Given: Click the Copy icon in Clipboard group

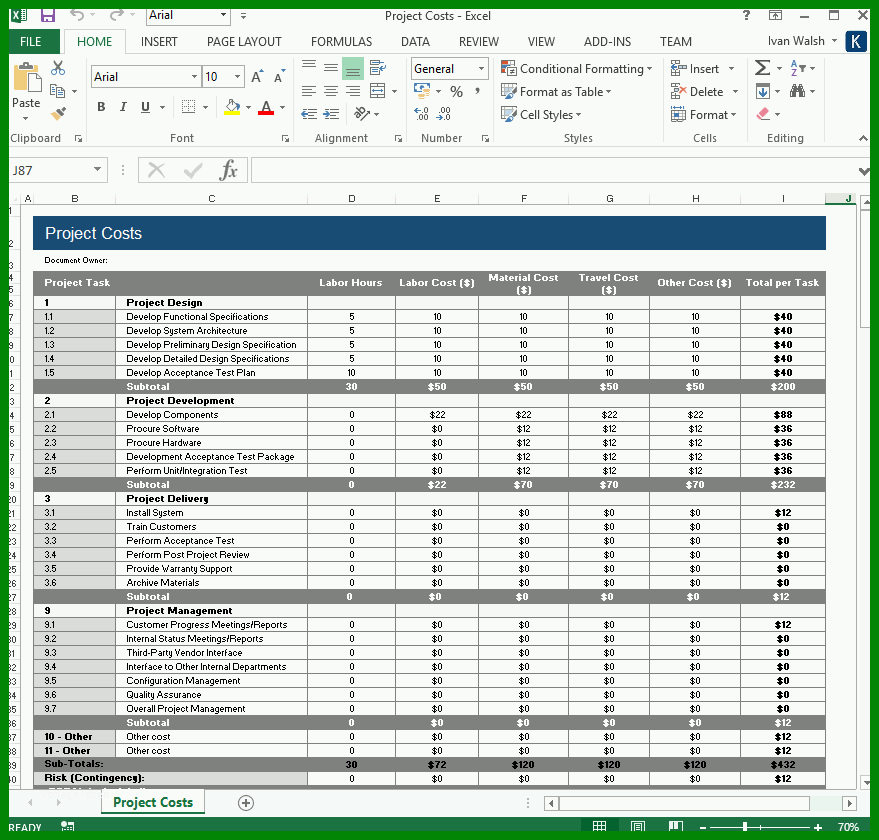Looking at the screenshot, I should (x=58, y=90).
